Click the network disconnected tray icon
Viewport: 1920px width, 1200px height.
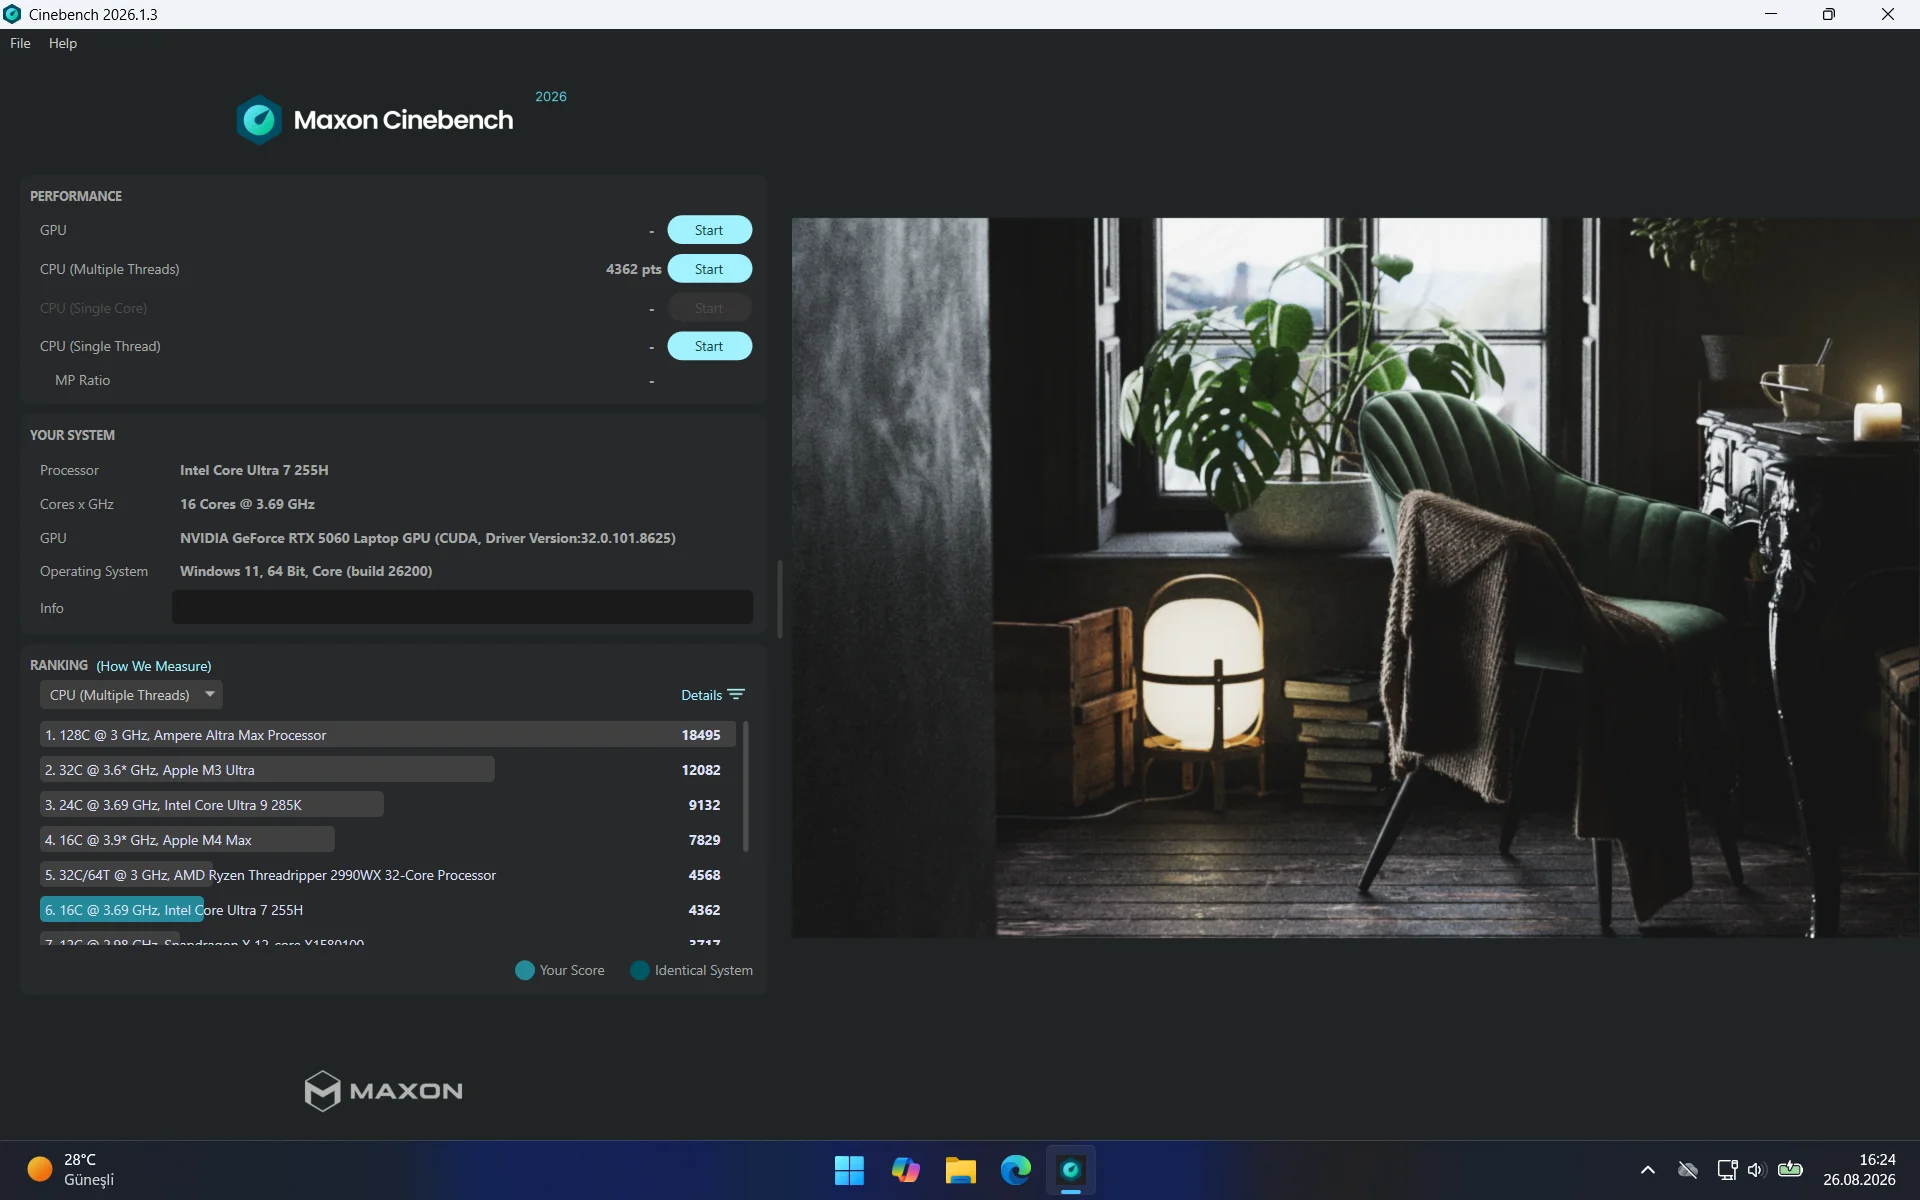(1688, 1170)
